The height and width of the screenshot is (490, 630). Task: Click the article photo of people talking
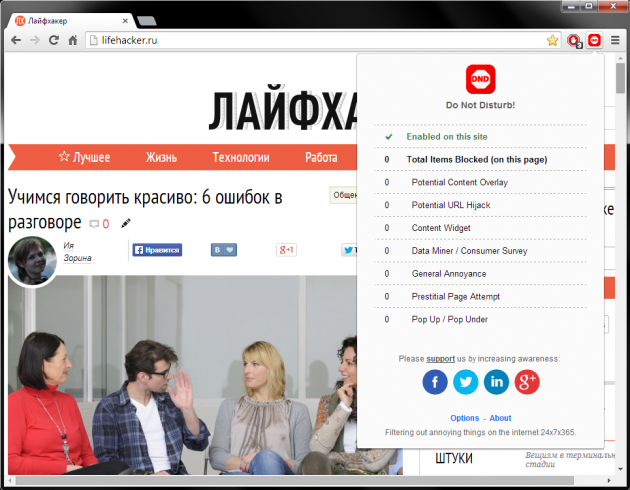[182, 375]
